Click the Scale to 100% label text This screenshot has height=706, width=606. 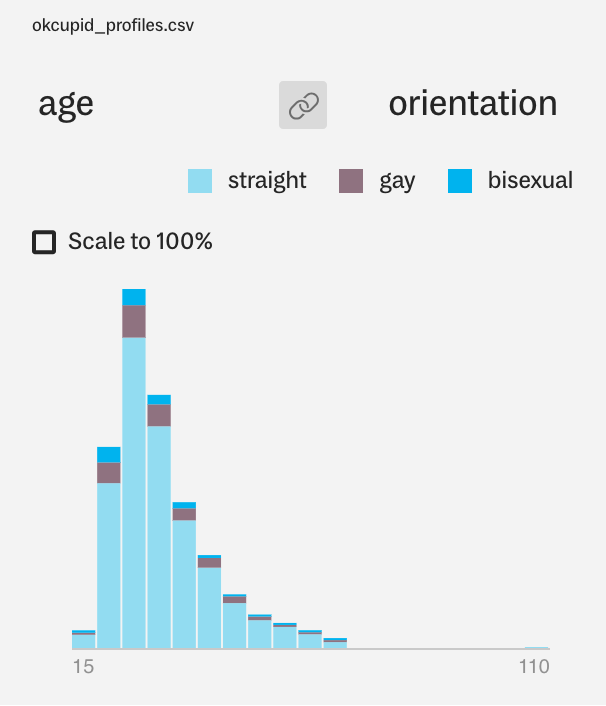tap(140, 242)
